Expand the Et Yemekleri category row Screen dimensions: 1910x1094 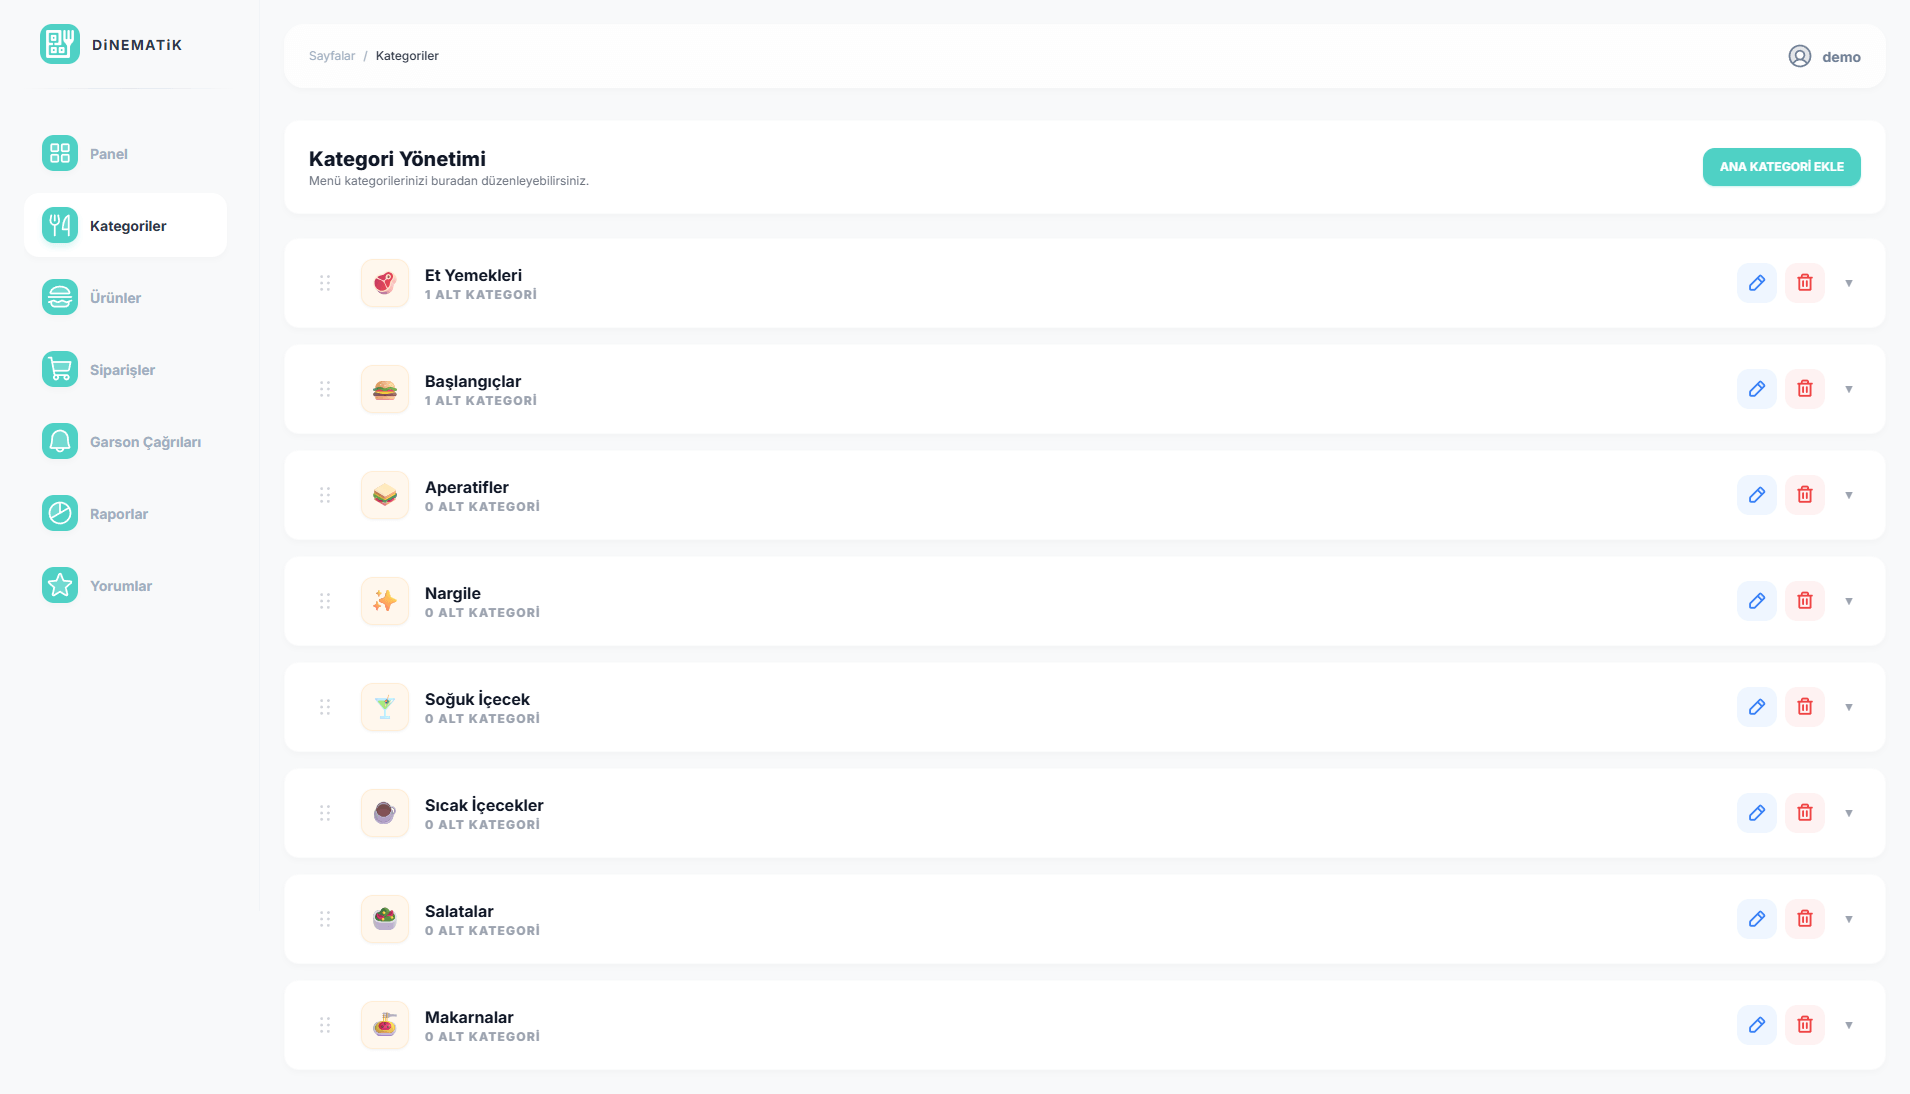[x=1849, y=283]
